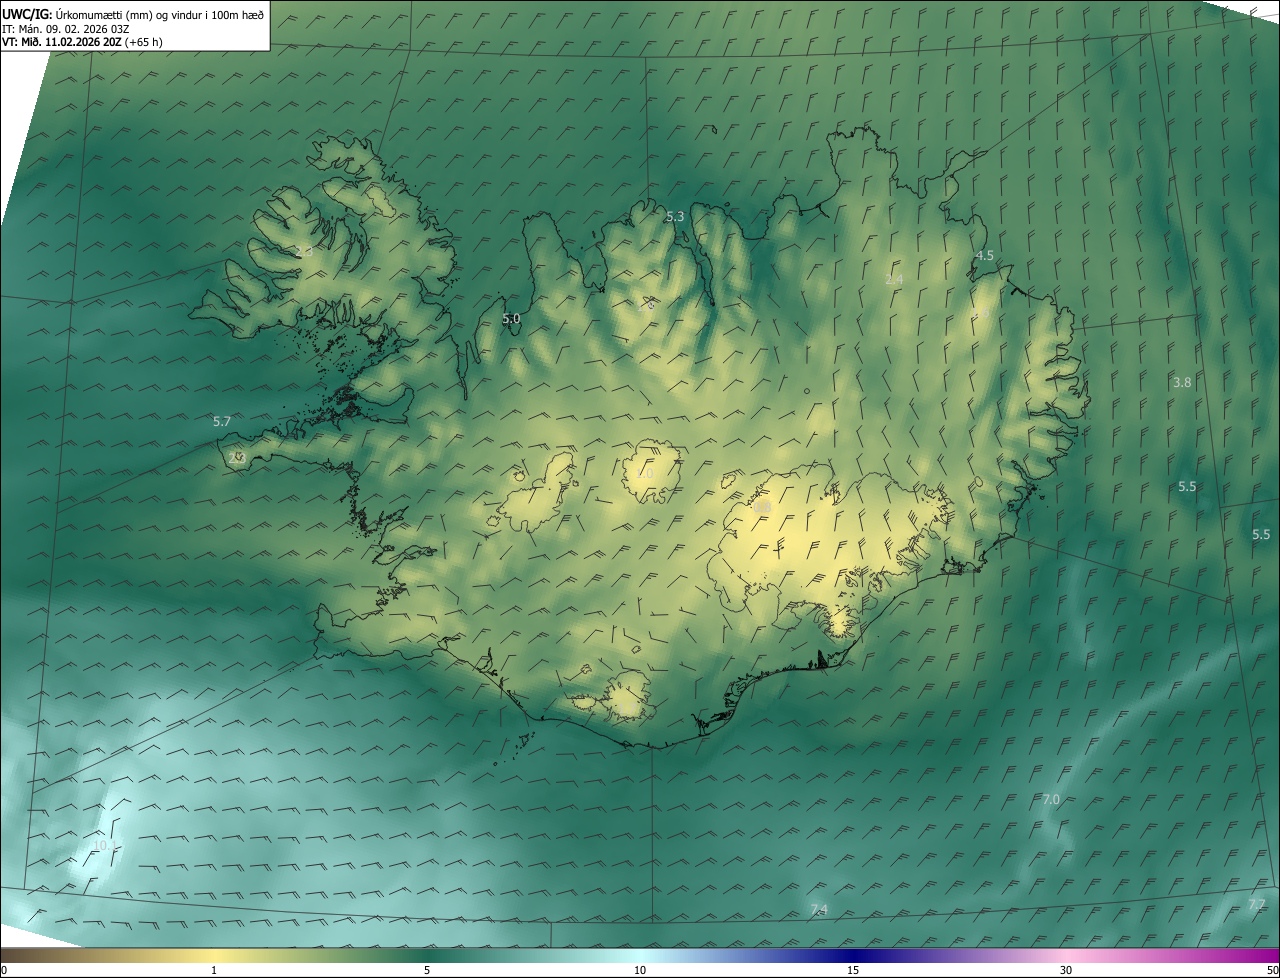Click the valid time 'VT: Mið. 11.02.2026 20Z (+65 h)'

click(82, 42)
